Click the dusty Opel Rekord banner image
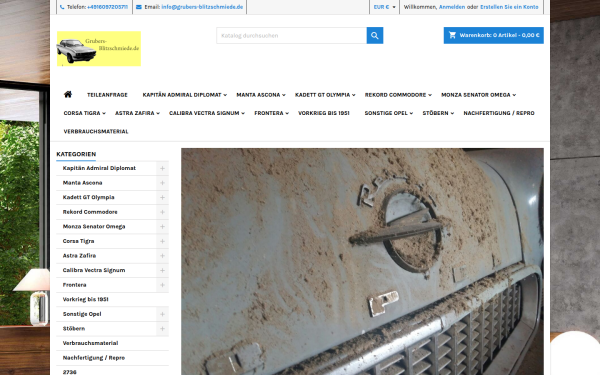 [x=362, y=261]
